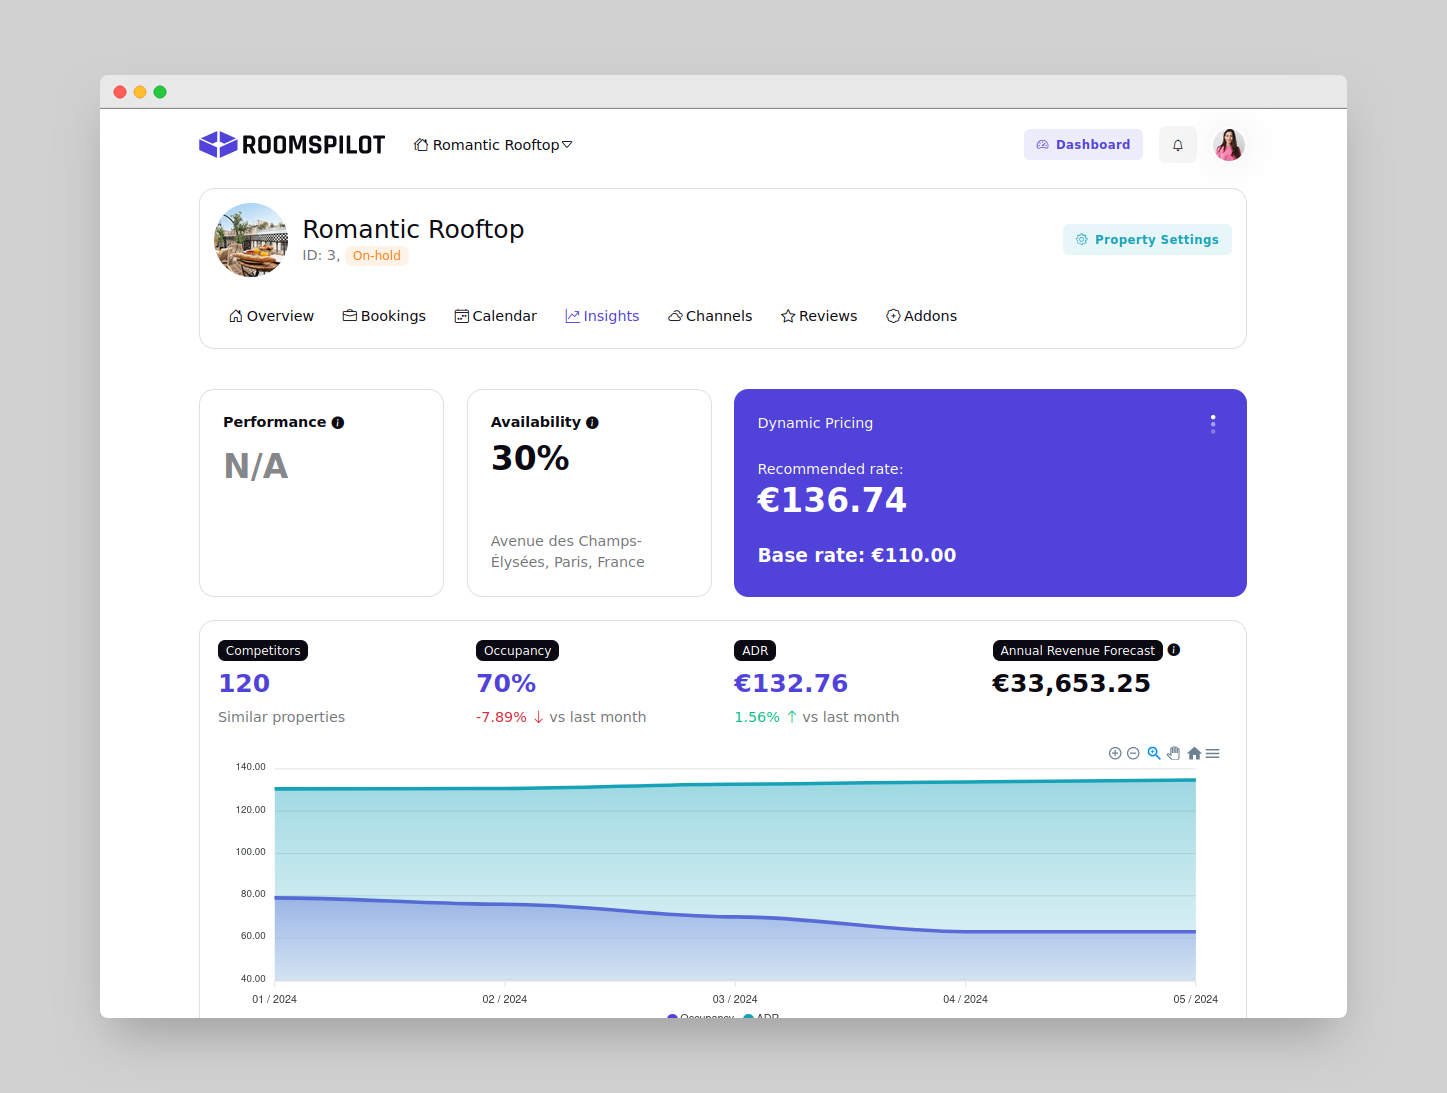Image resolution: width=1447 pixels, height=1093 pixels.
Task: Click the Similar properties text
Action: click(x=281, y=717)
